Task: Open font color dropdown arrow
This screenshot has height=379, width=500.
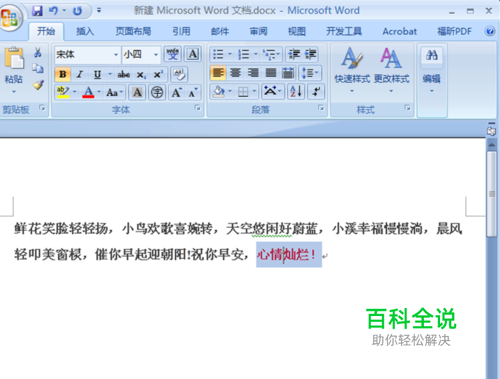Action: pos(99,92)
